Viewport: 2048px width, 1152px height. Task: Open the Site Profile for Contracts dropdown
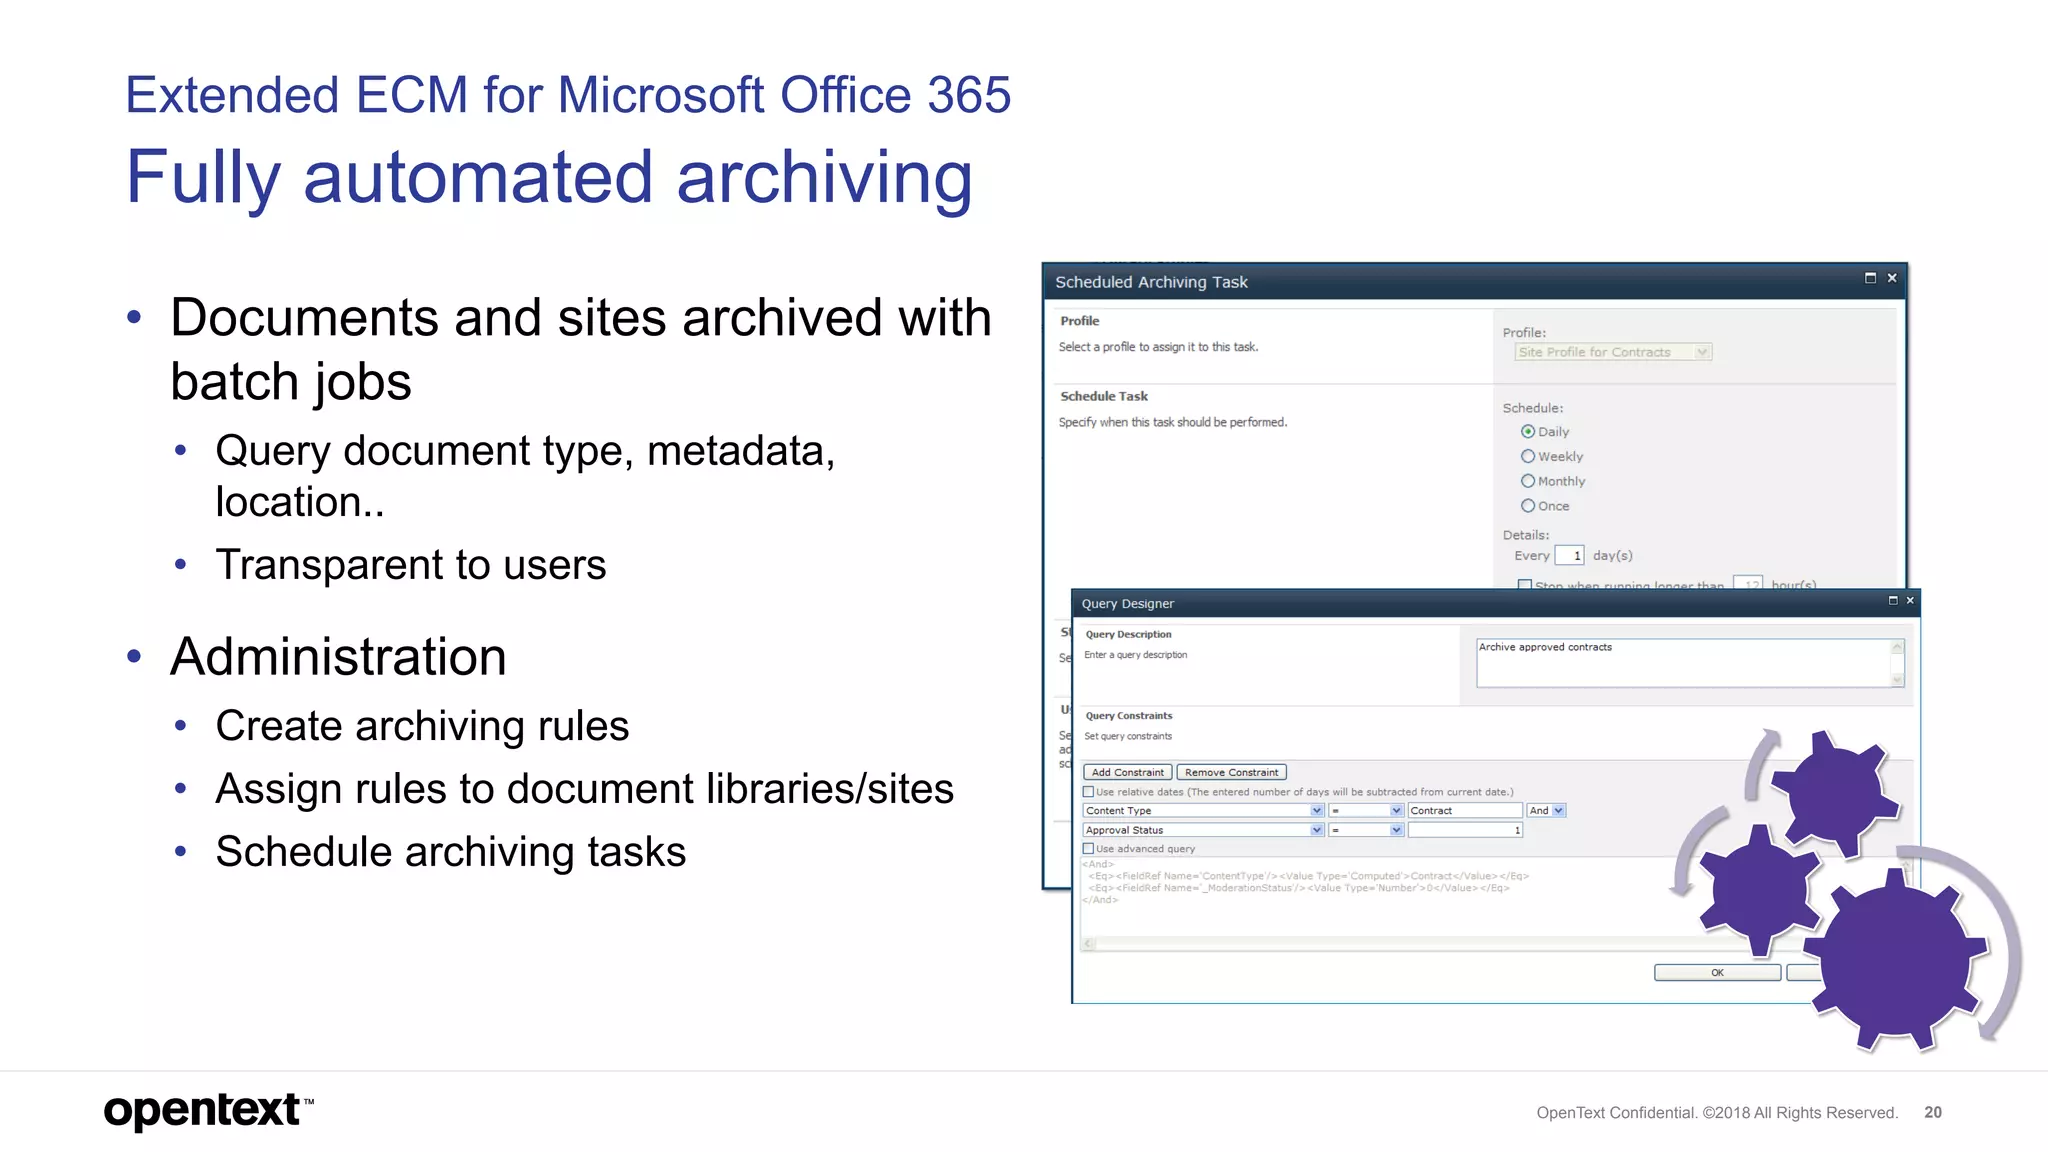1702,352
